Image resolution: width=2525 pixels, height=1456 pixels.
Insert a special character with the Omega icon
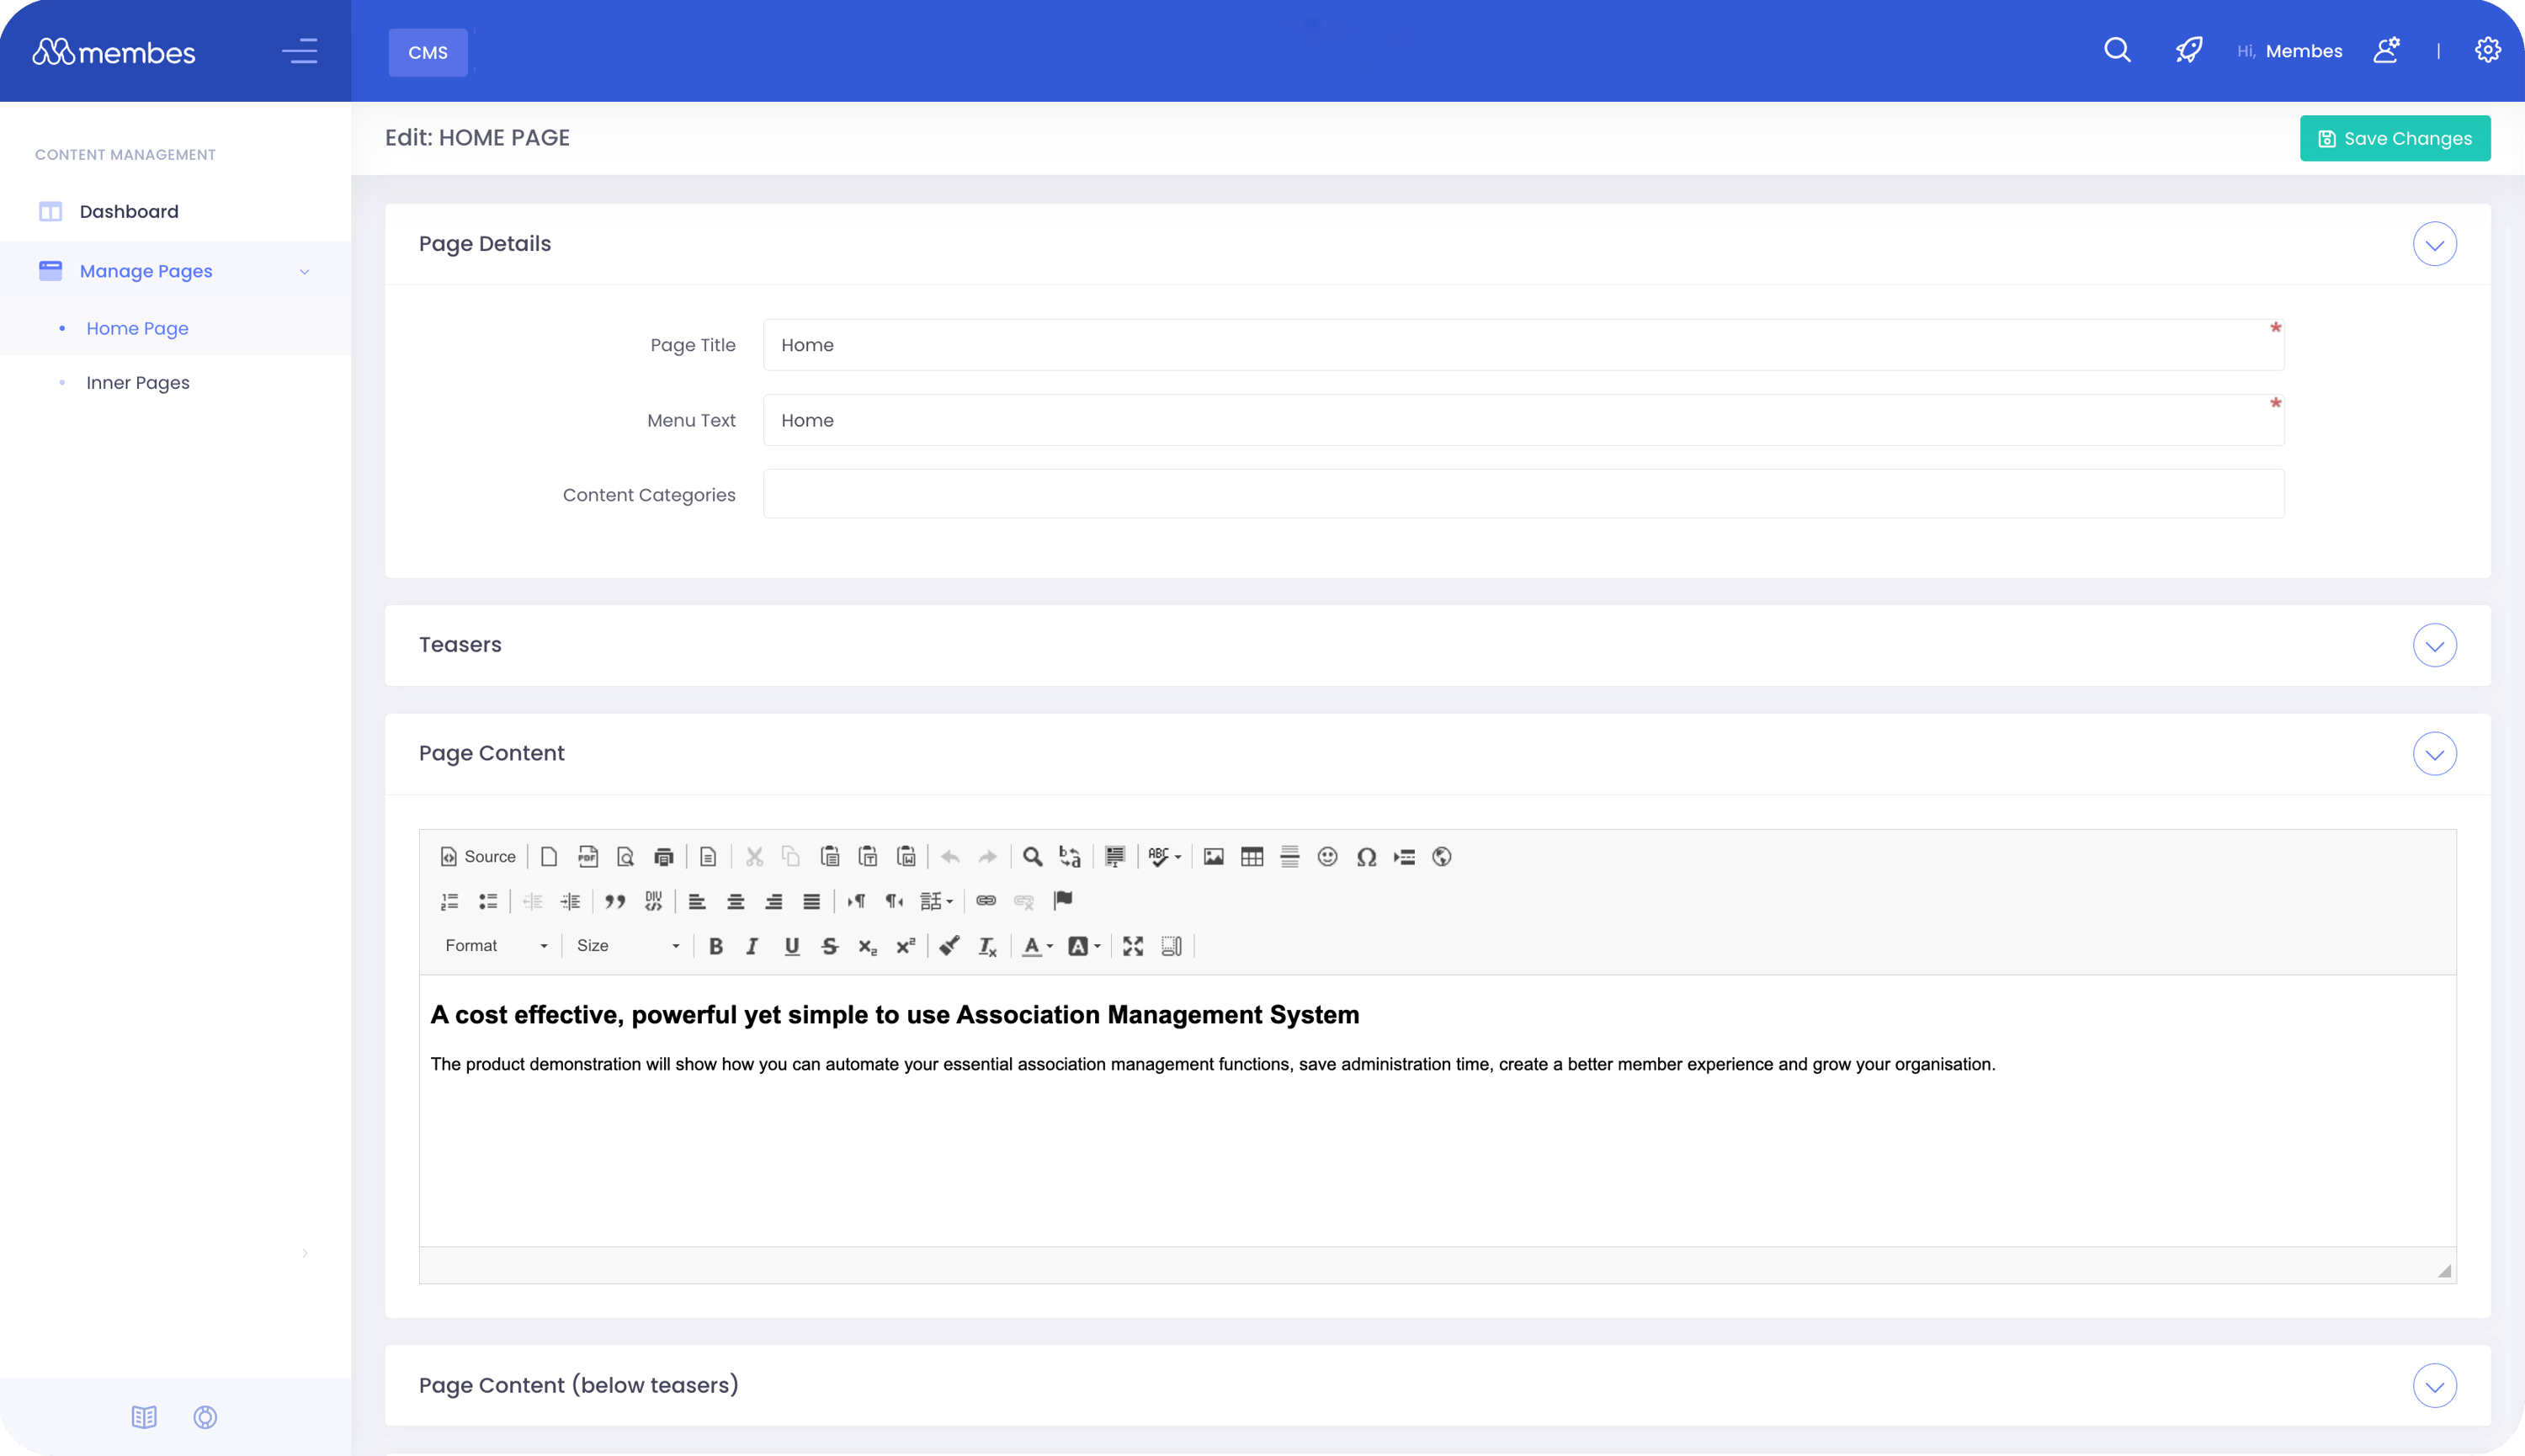[x=1367, y=857]
